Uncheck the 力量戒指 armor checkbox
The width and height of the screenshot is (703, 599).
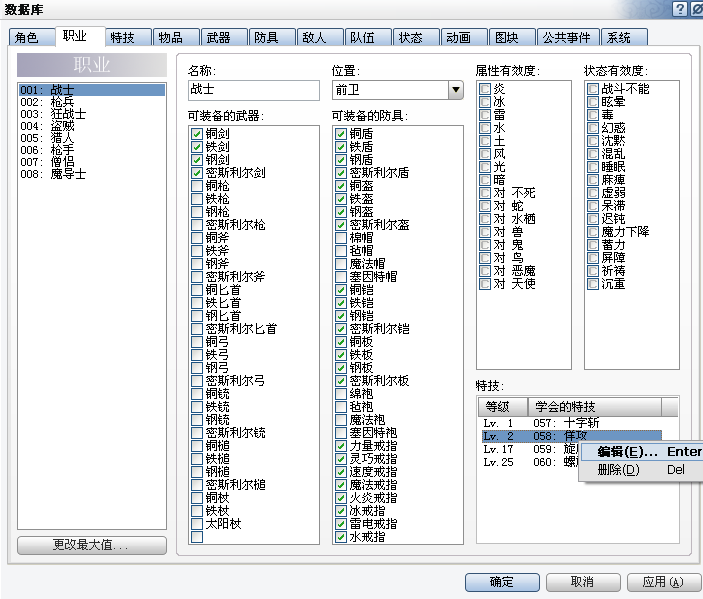[x=341, y=446]
